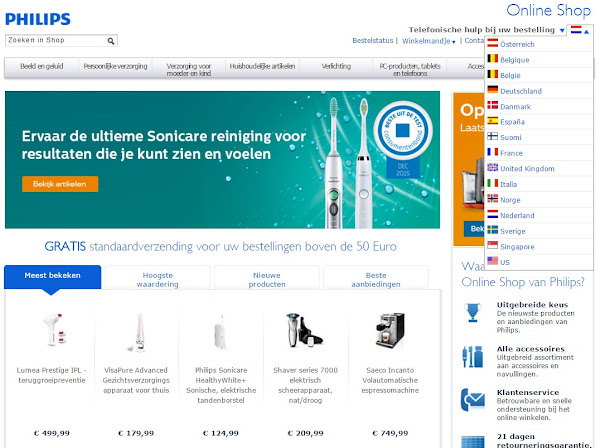Viewport: 600px width, 448px height.
Task: Open Beeld en geluid menu
Action: [41, 68]
